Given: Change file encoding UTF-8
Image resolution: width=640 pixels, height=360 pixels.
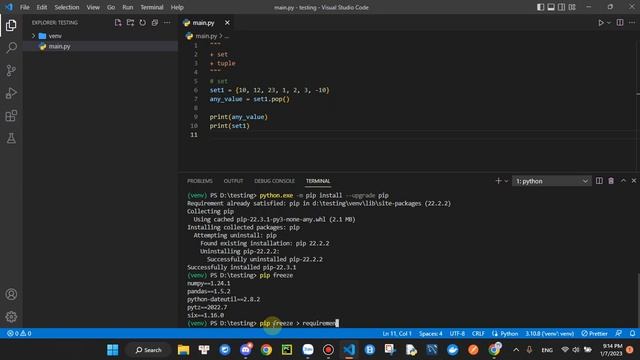Looking at the screenshot, I should (x=457, y=333).
